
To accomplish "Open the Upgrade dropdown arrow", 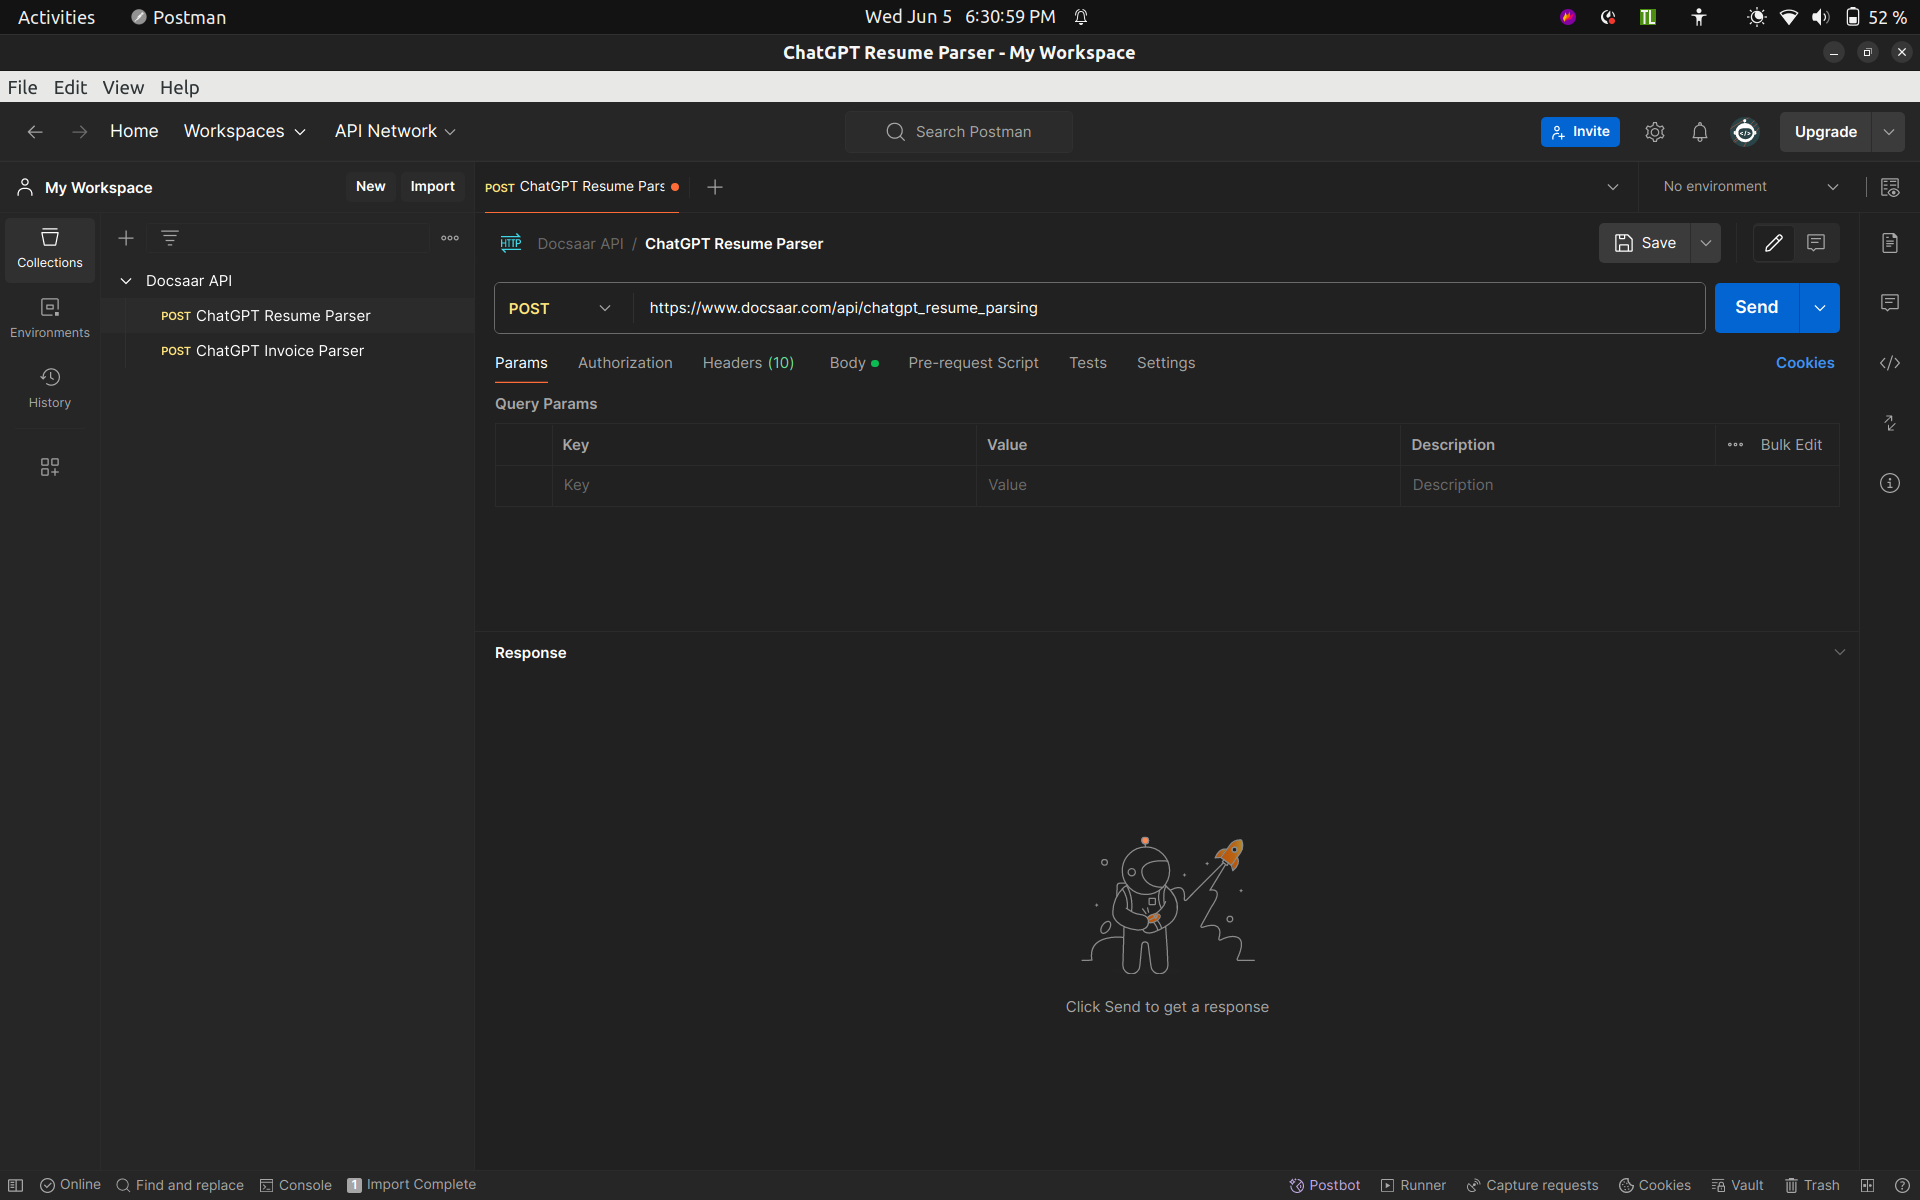I will pos(1888,132).
